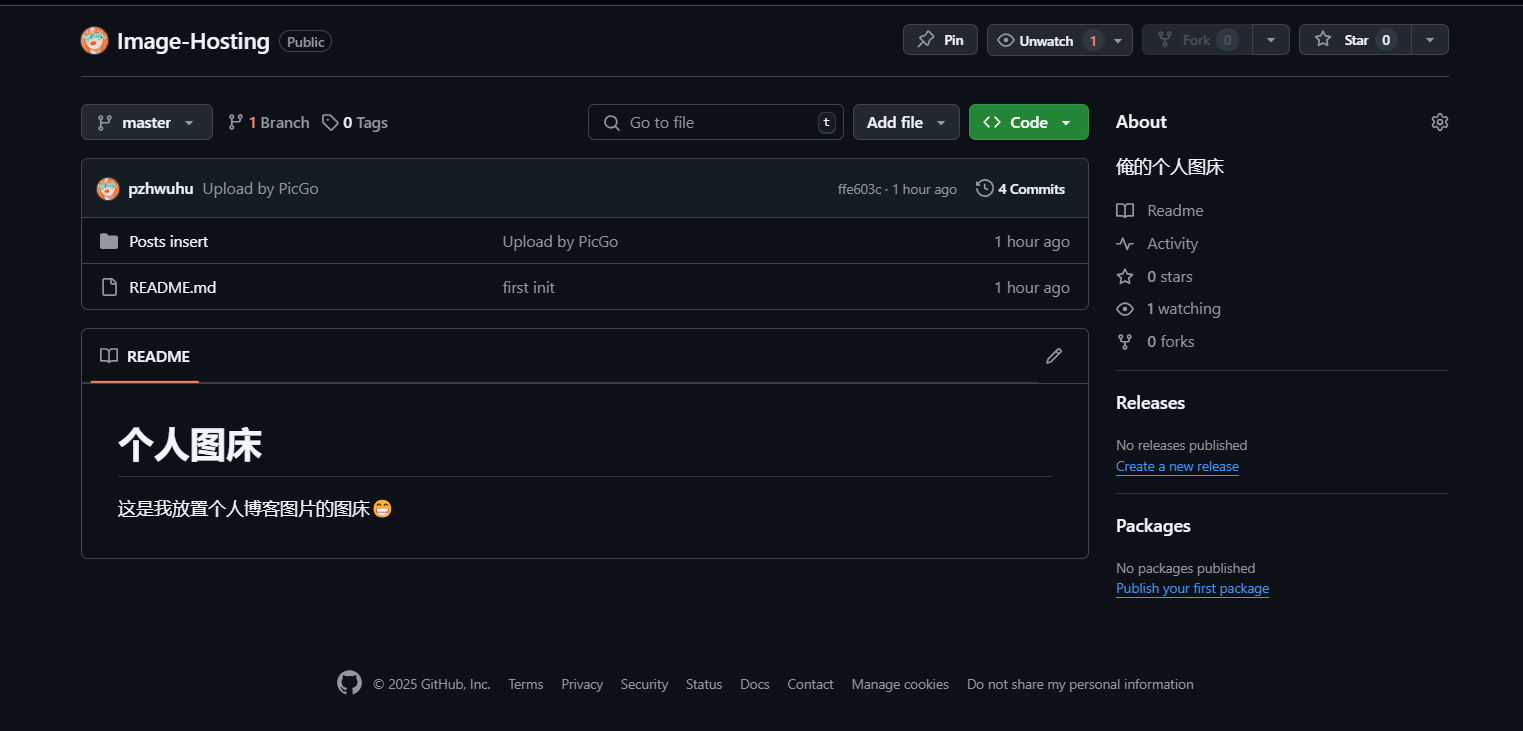Screen dimensions: 1523x731
Task: Open the master branch dropdown
Action: [x=147, y=122]
